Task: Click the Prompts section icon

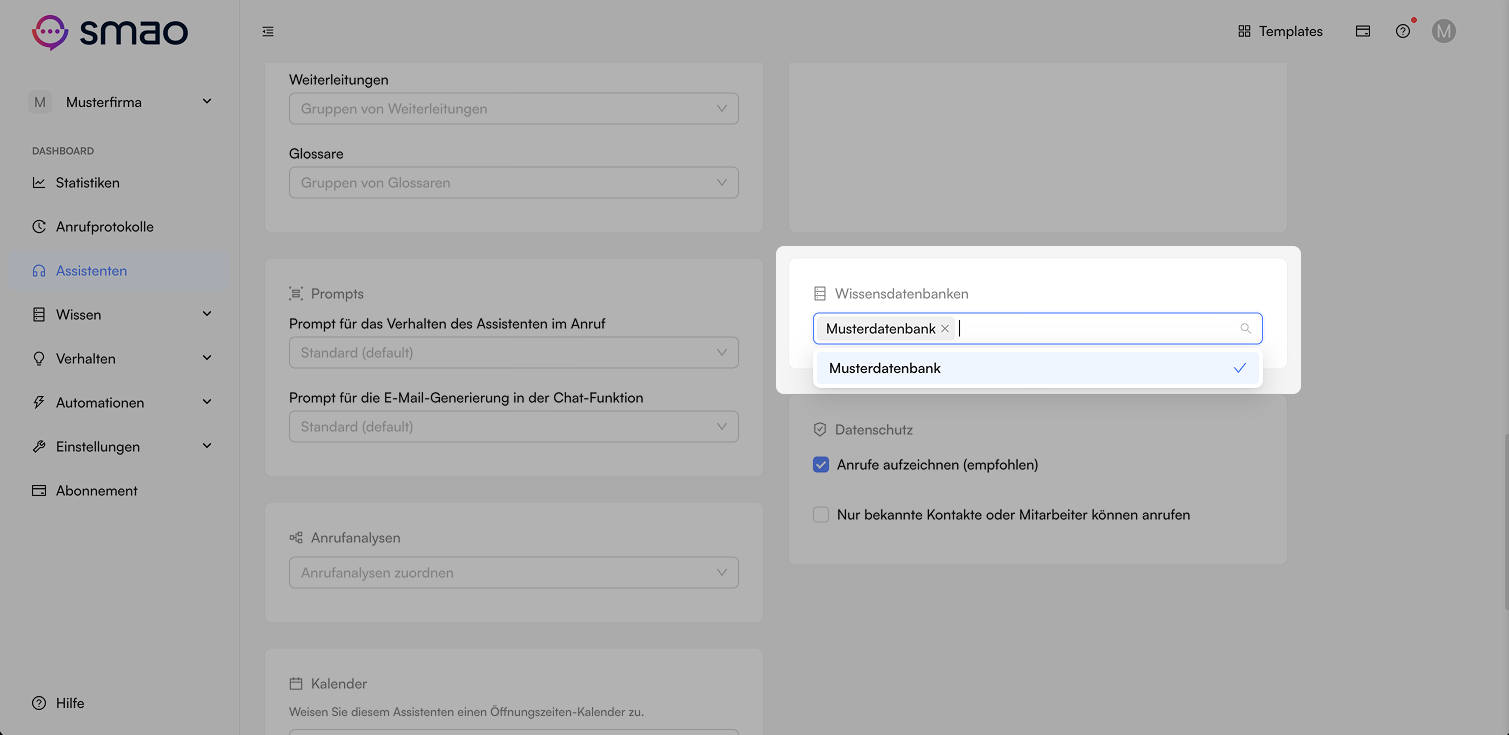Action: (296, 294)
